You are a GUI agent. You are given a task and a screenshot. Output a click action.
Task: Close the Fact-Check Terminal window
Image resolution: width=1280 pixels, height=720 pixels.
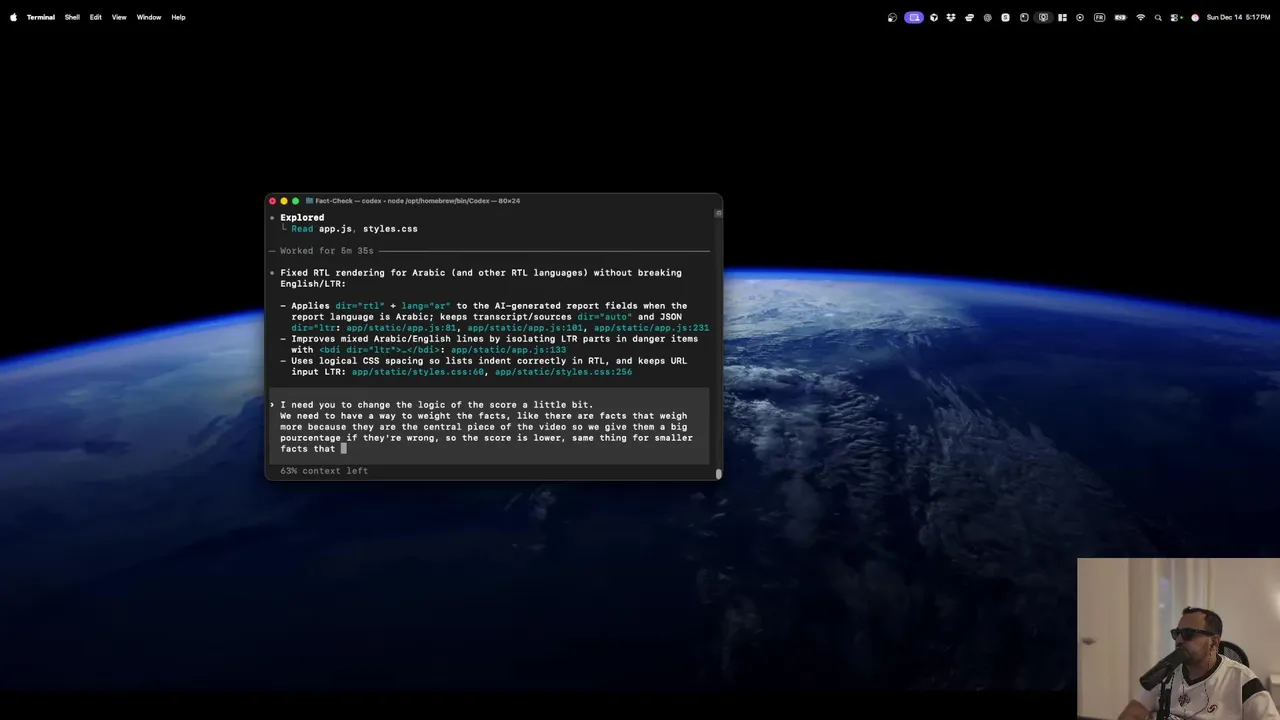coord(272,201)
